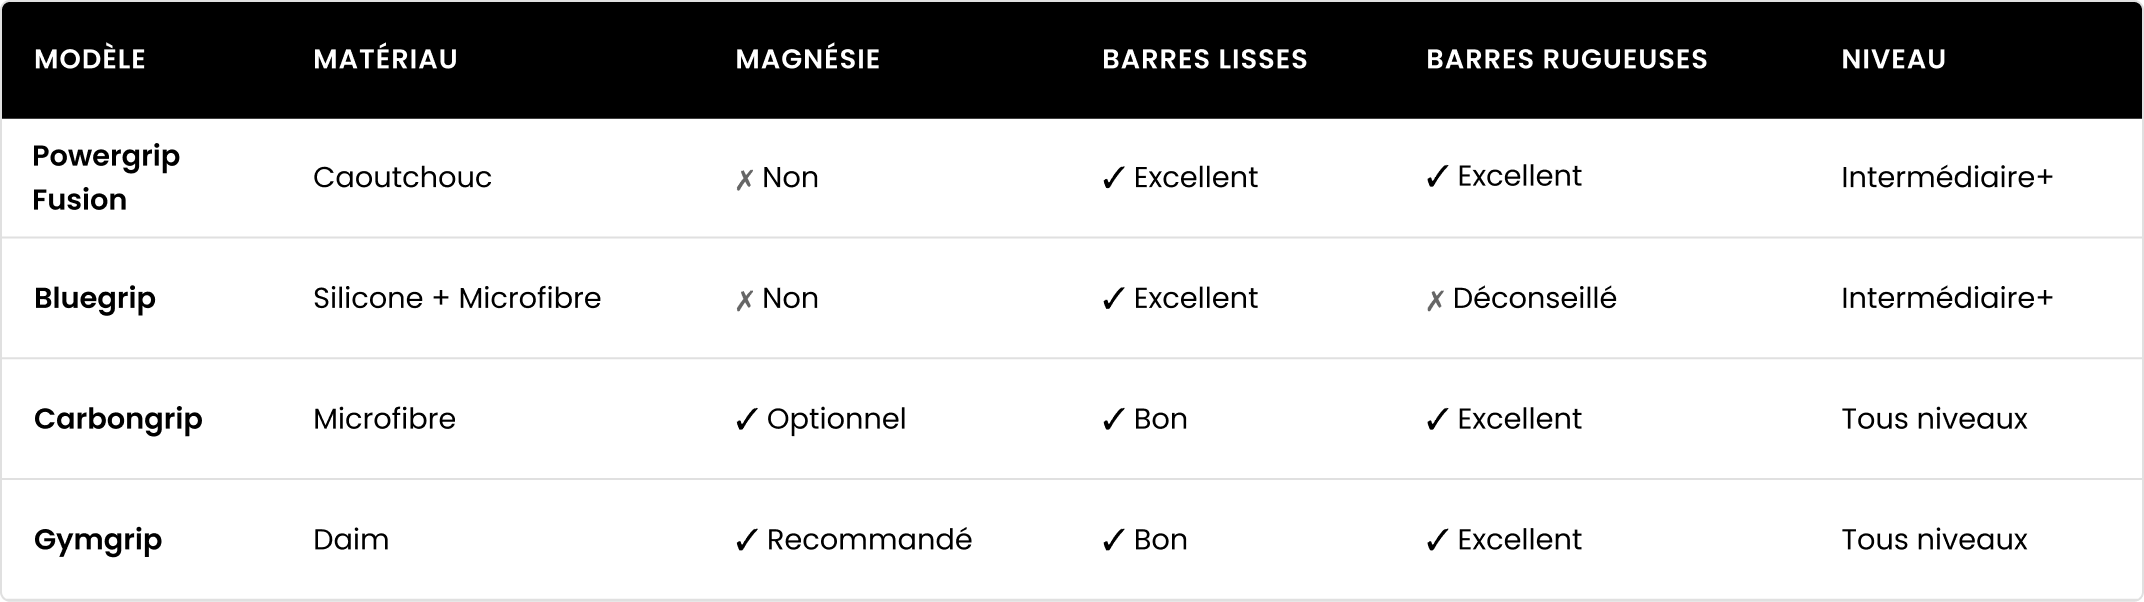The height and width of the screenshot is (602, 2144).
Task: Click the Niveau column header
Action: 1893,59
